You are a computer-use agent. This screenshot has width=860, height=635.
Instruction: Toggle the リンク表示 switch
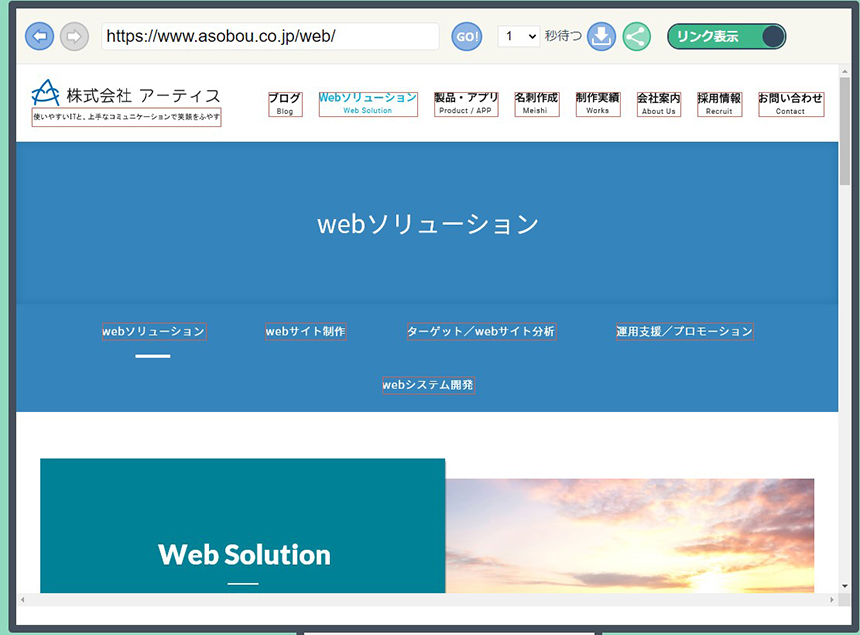726,37
